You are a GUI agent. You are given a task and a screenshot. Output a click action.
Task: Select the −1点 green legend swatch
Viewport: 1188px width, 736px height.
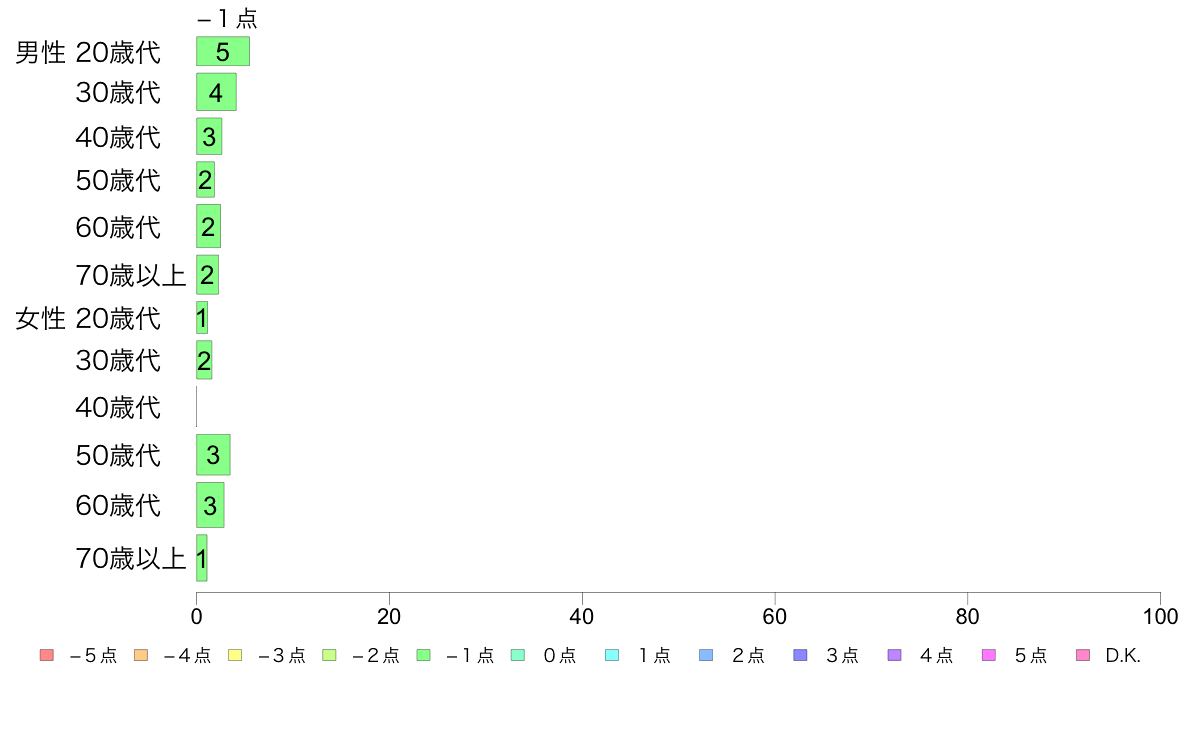[424, 655]
